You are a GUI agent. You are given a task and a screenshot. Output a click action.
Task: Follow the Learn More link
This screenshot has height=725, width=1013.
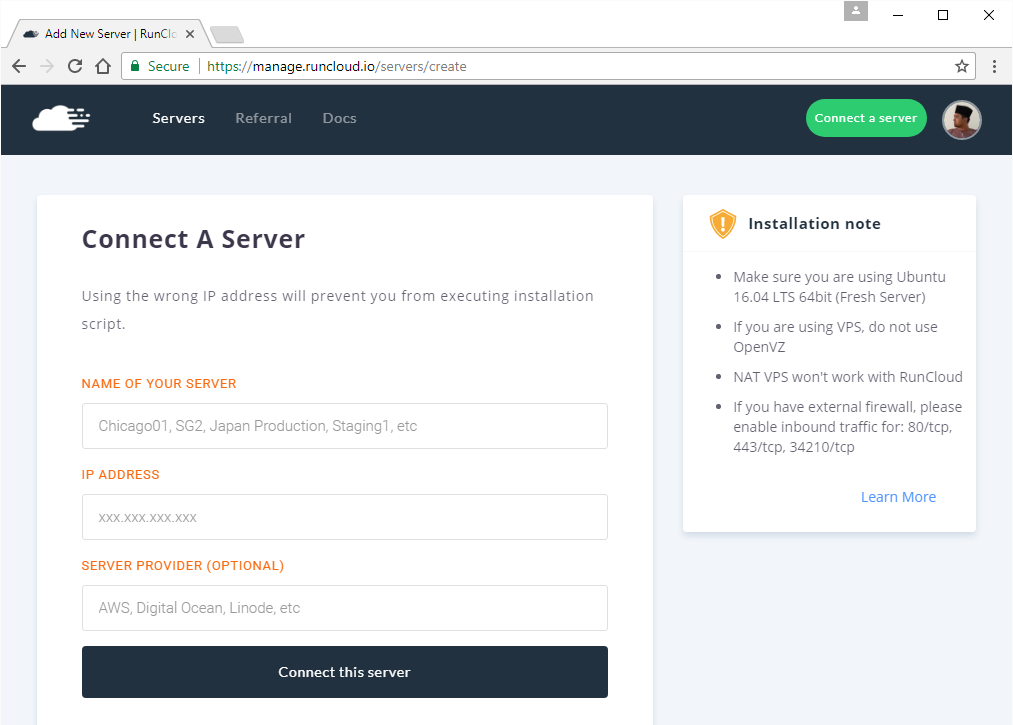pyautogui.click(x=898, y=497)
